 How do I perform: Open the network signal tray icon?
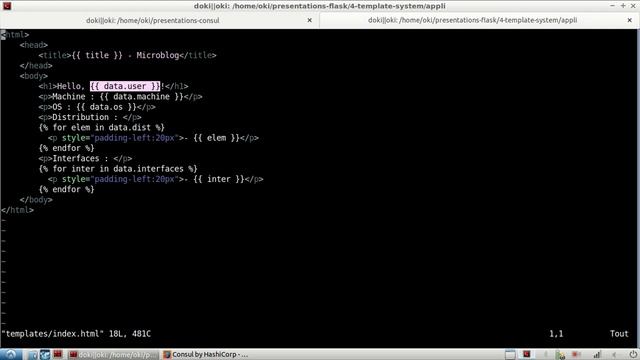pos(597,355)
